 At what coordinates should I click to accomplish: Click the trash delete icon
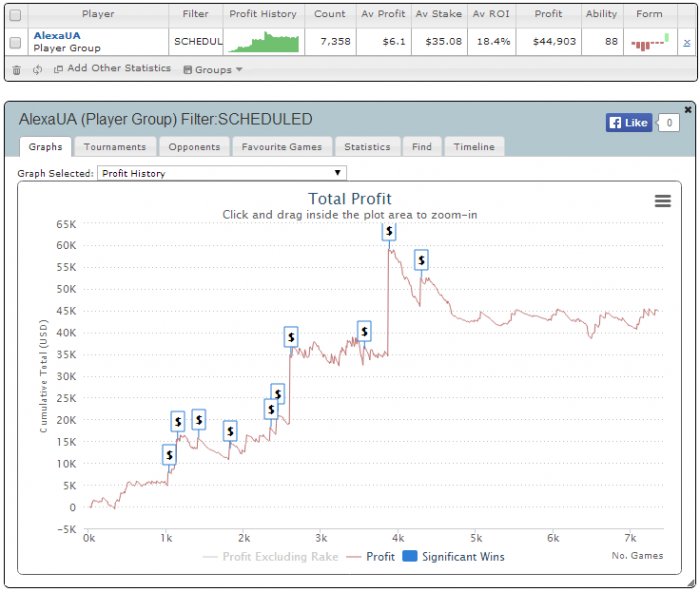coord(17,70)
